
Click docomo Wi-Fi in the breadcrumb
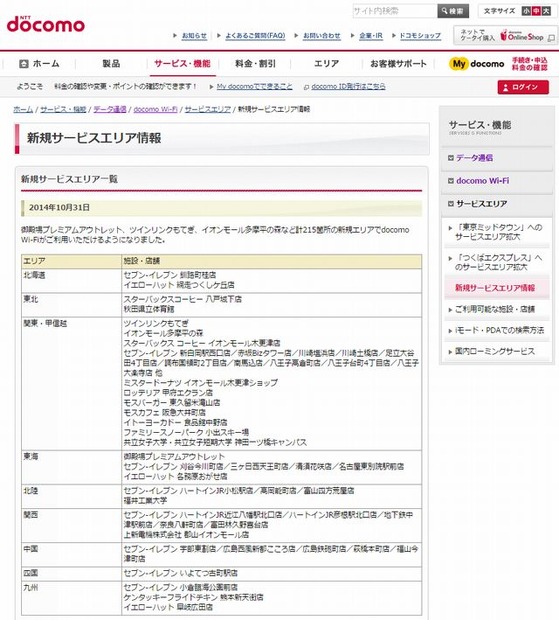click(155, 109)
